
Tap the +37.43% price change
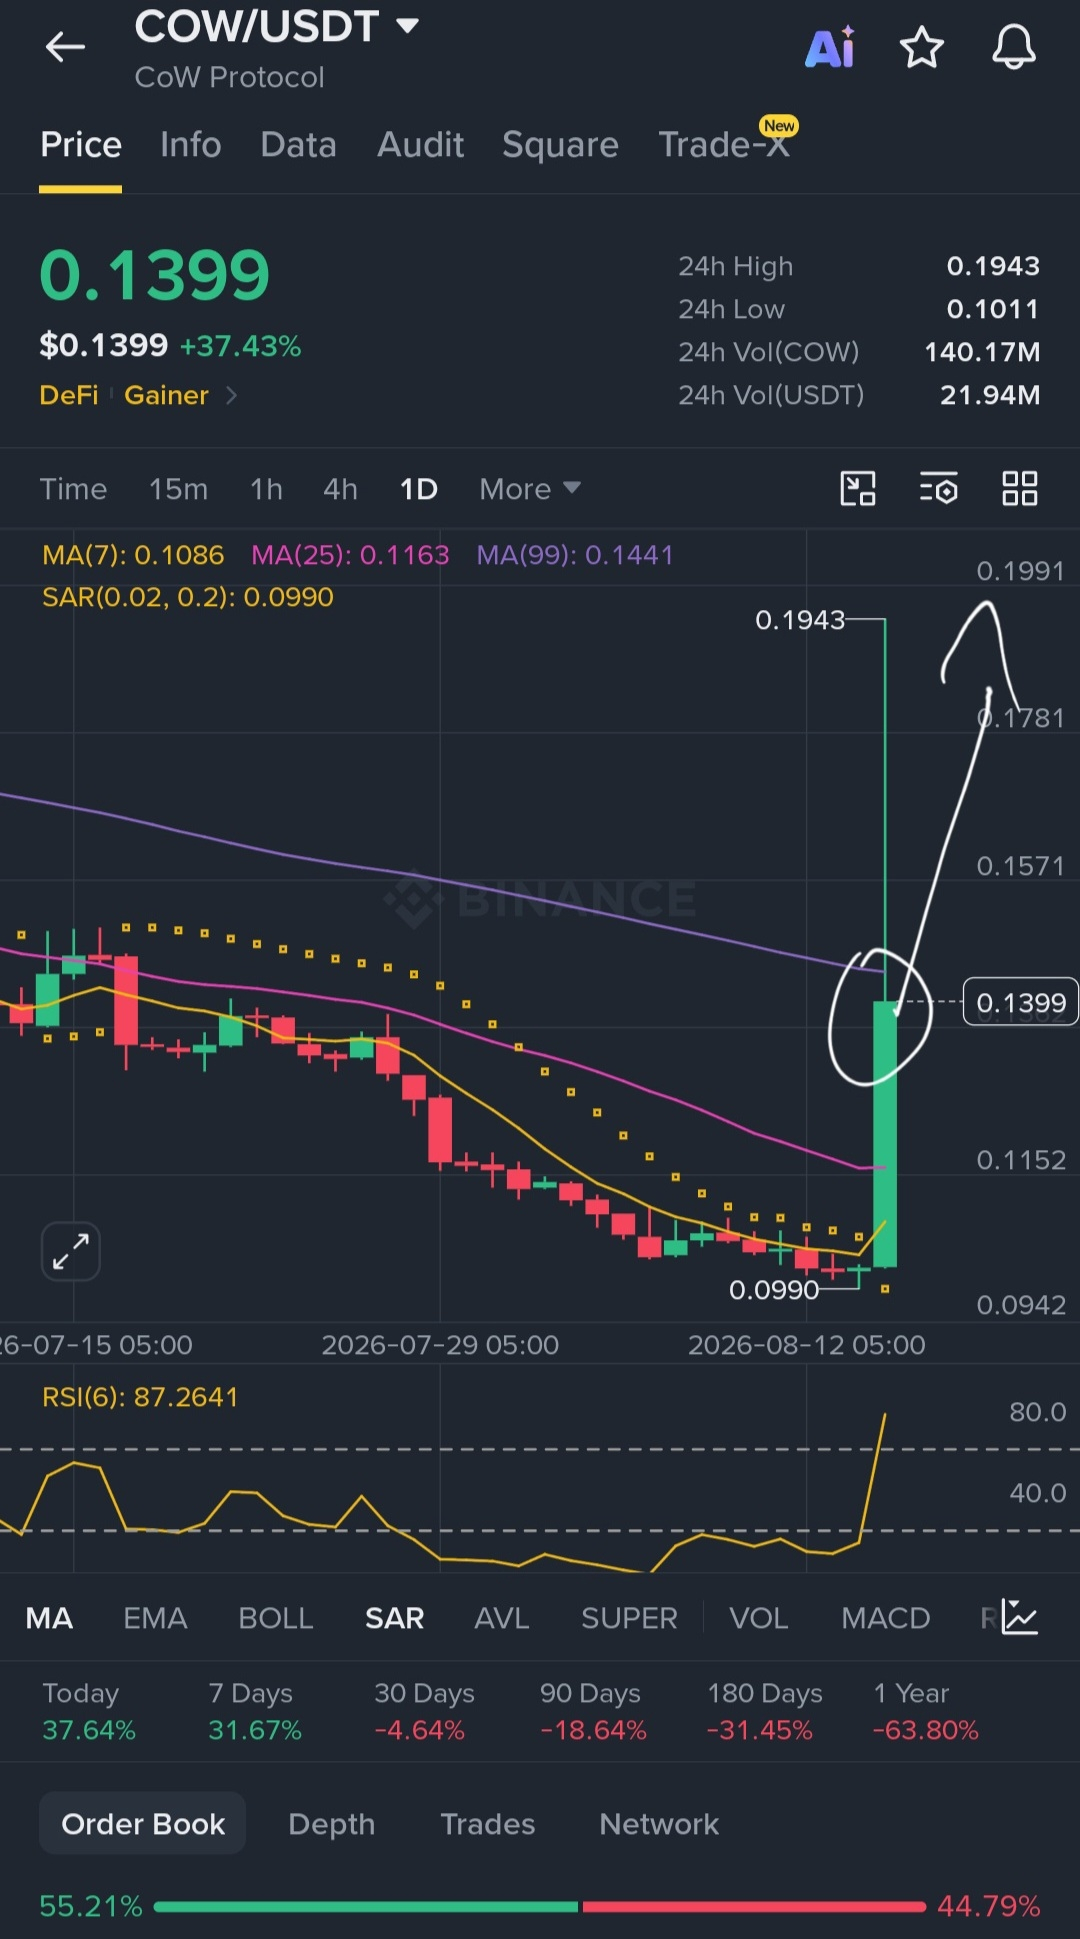[x=240, y=346]
